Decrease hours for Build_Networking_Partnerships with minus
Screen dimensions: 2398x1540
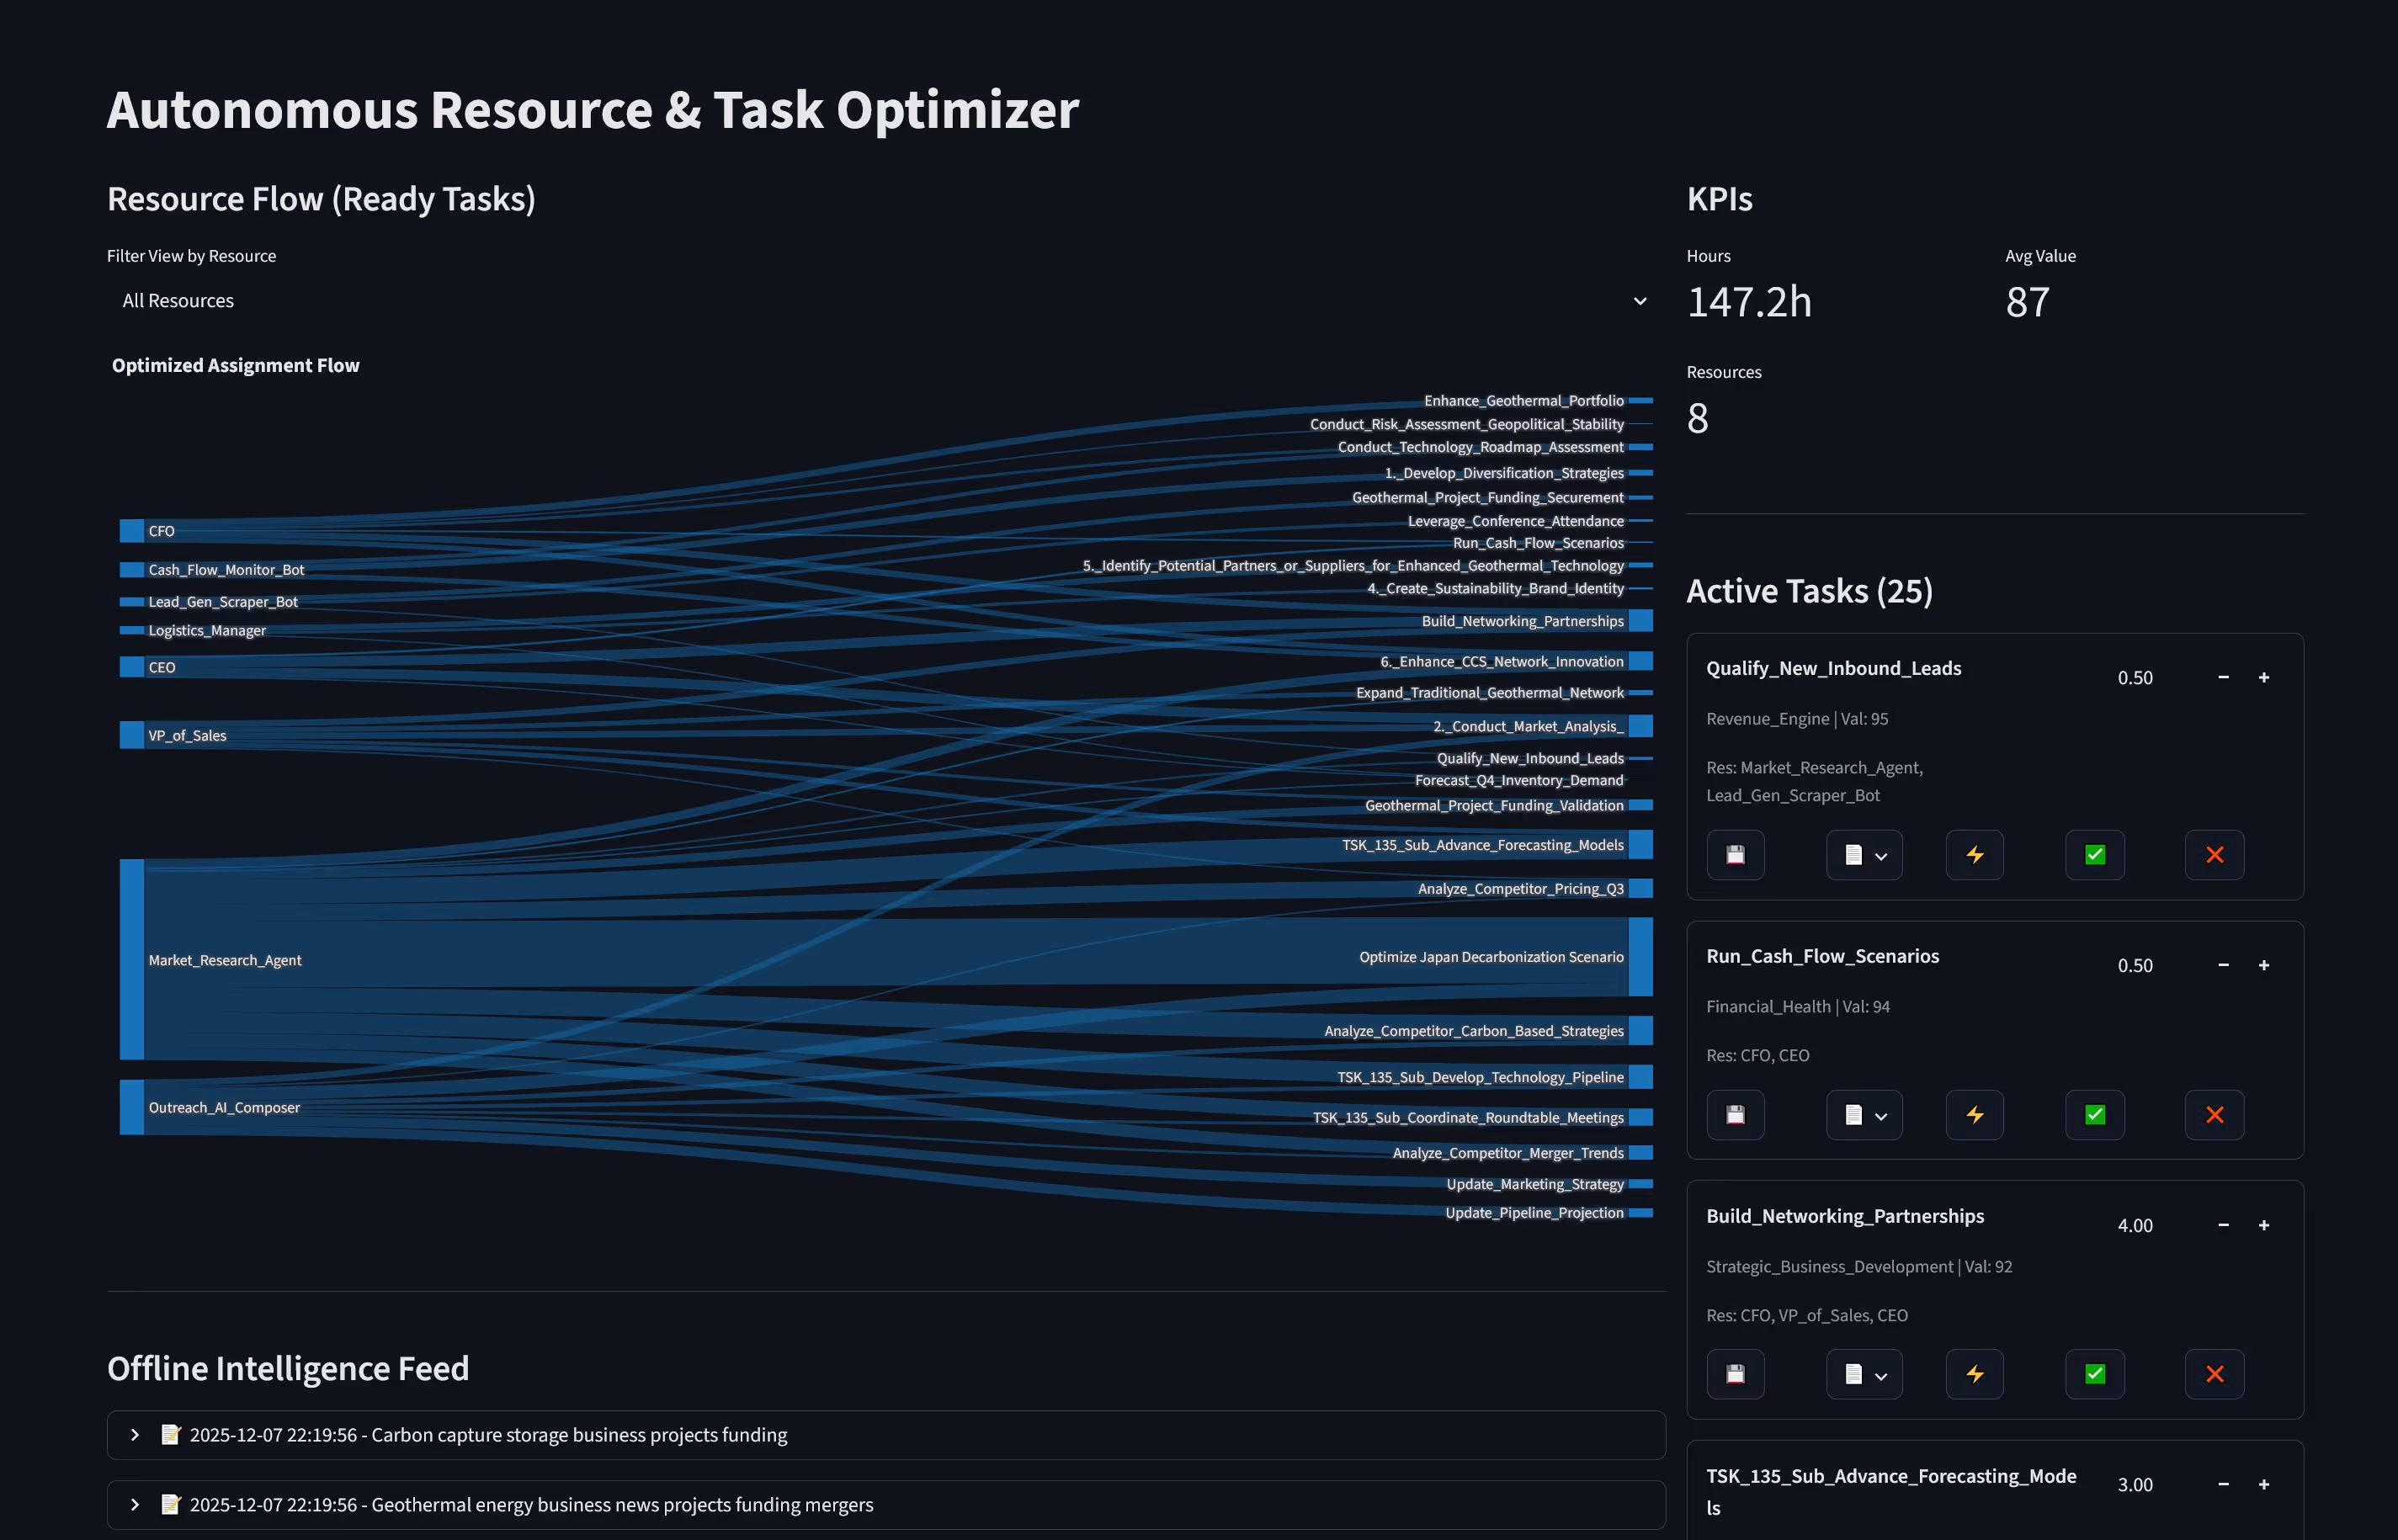click(x=2223, y=1225)
